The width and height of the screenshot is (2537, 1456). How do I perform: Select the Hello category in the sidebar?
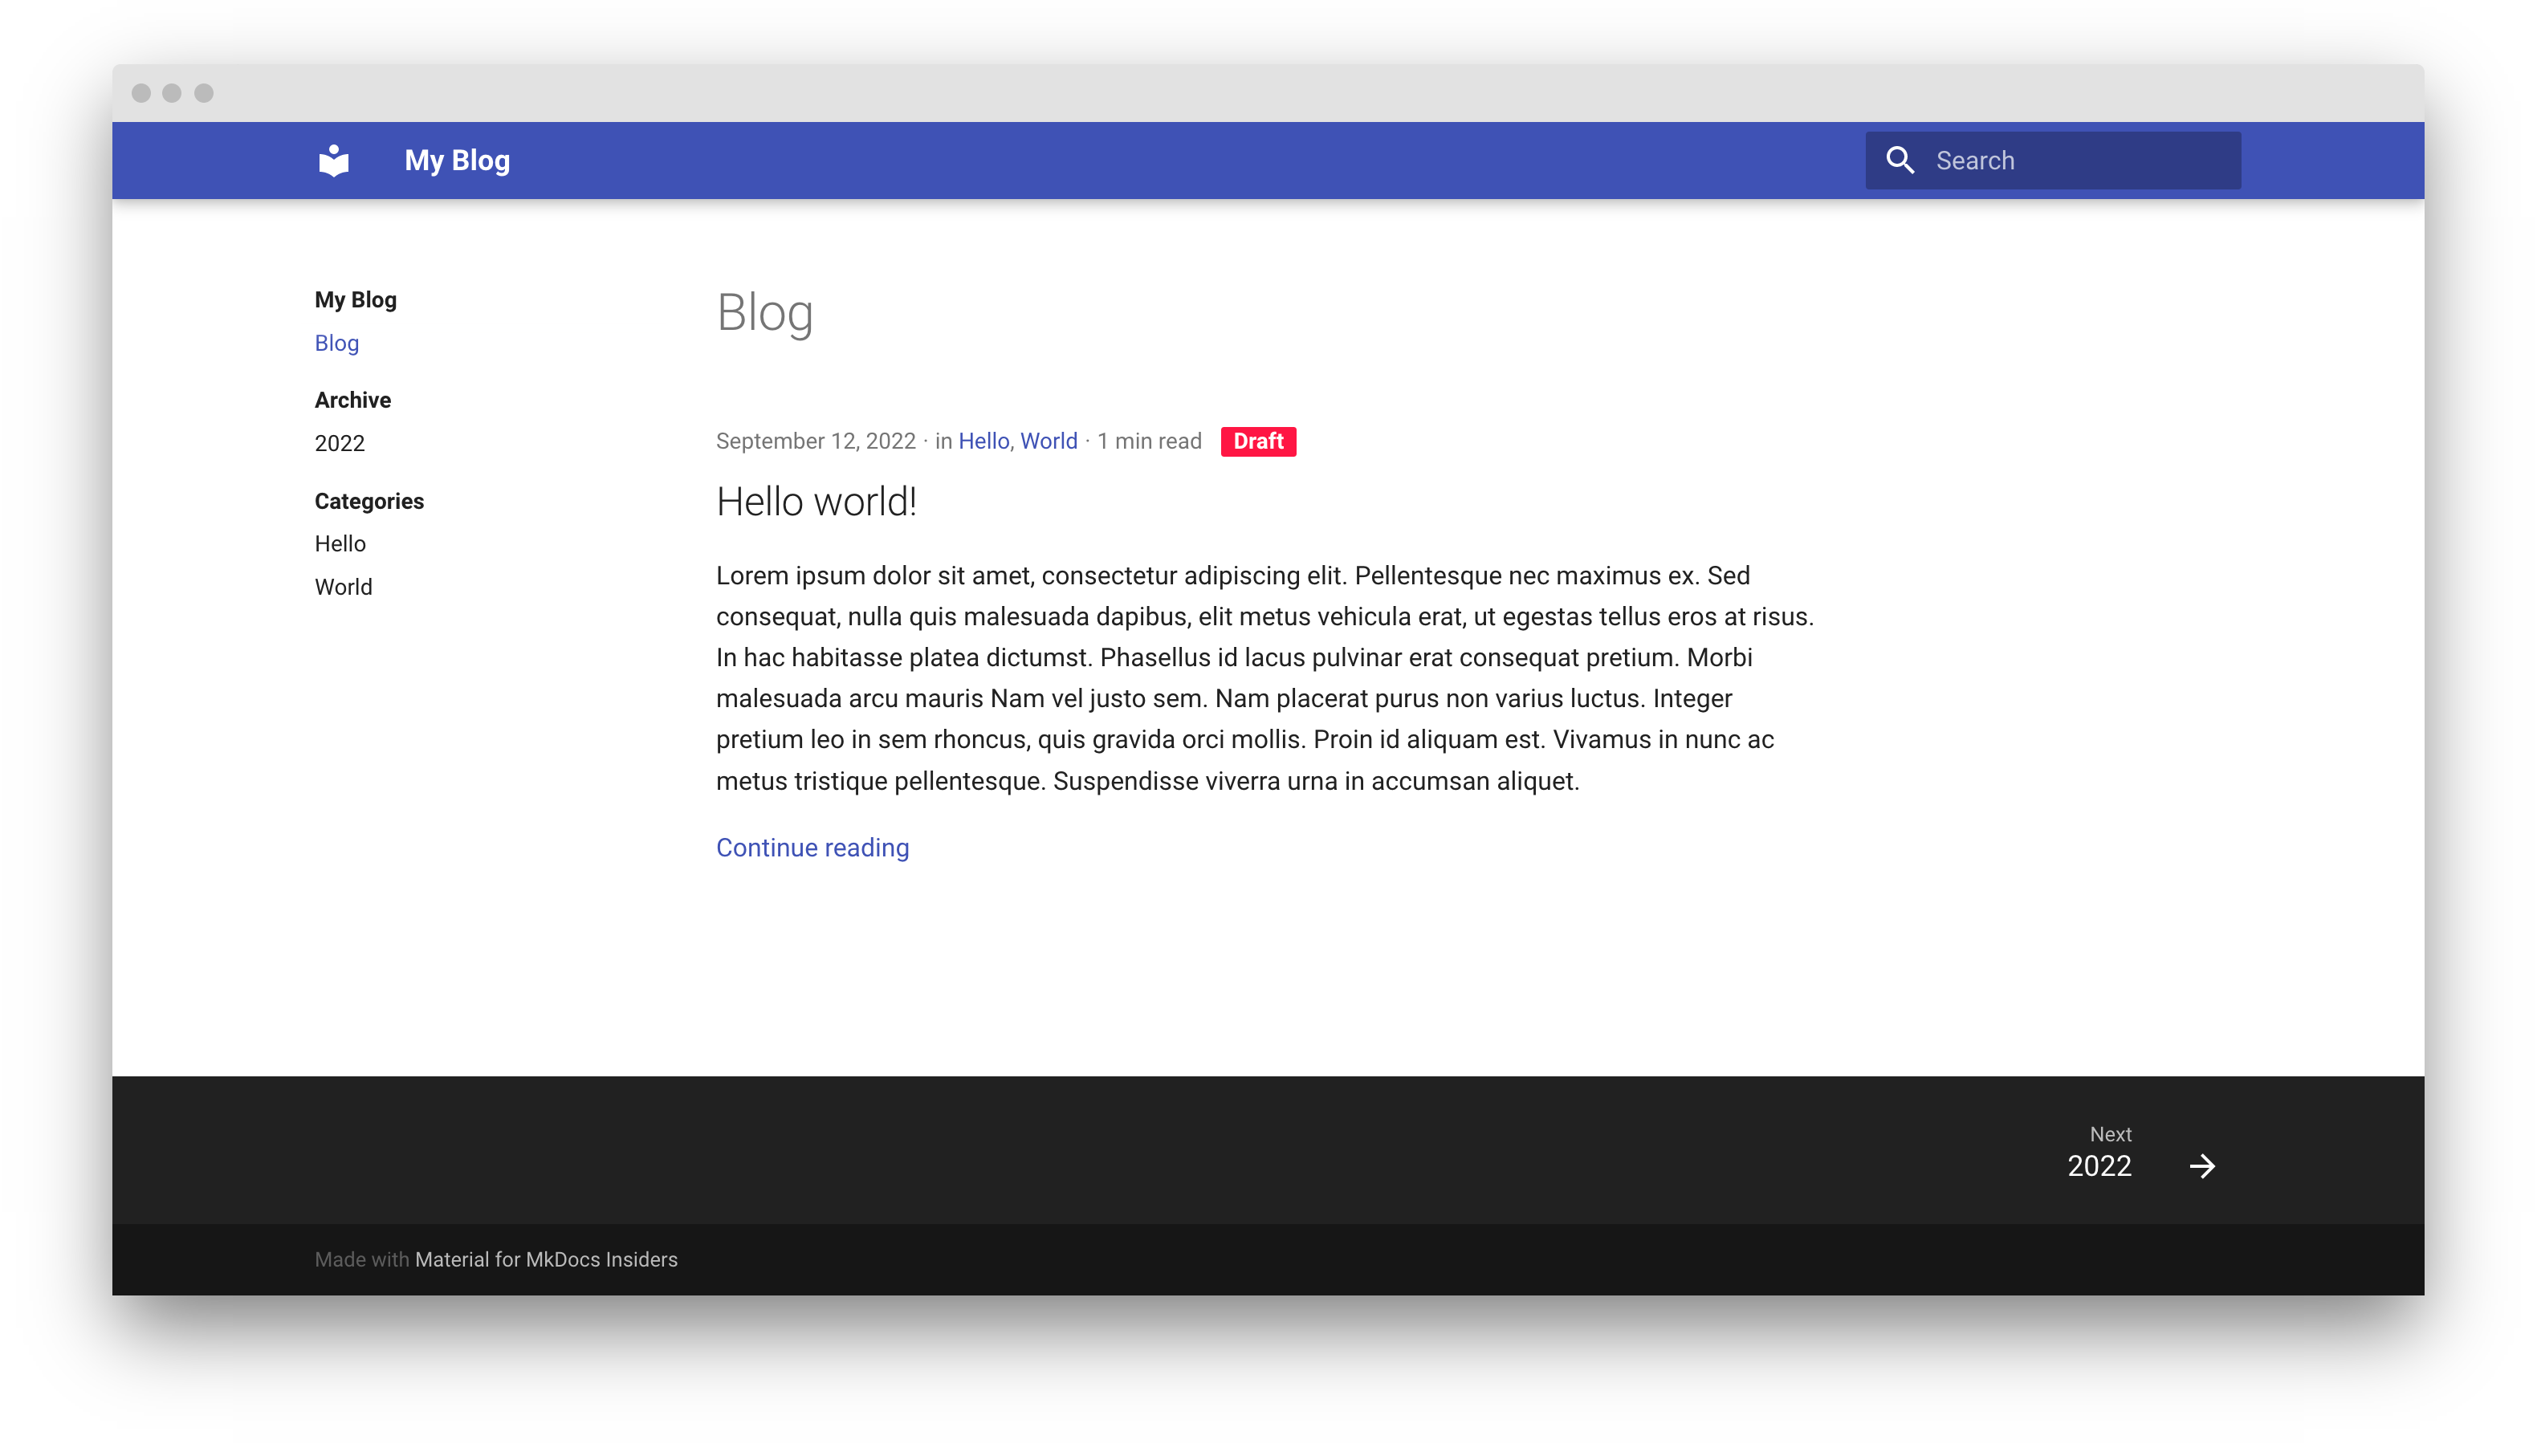click(340, 543)
